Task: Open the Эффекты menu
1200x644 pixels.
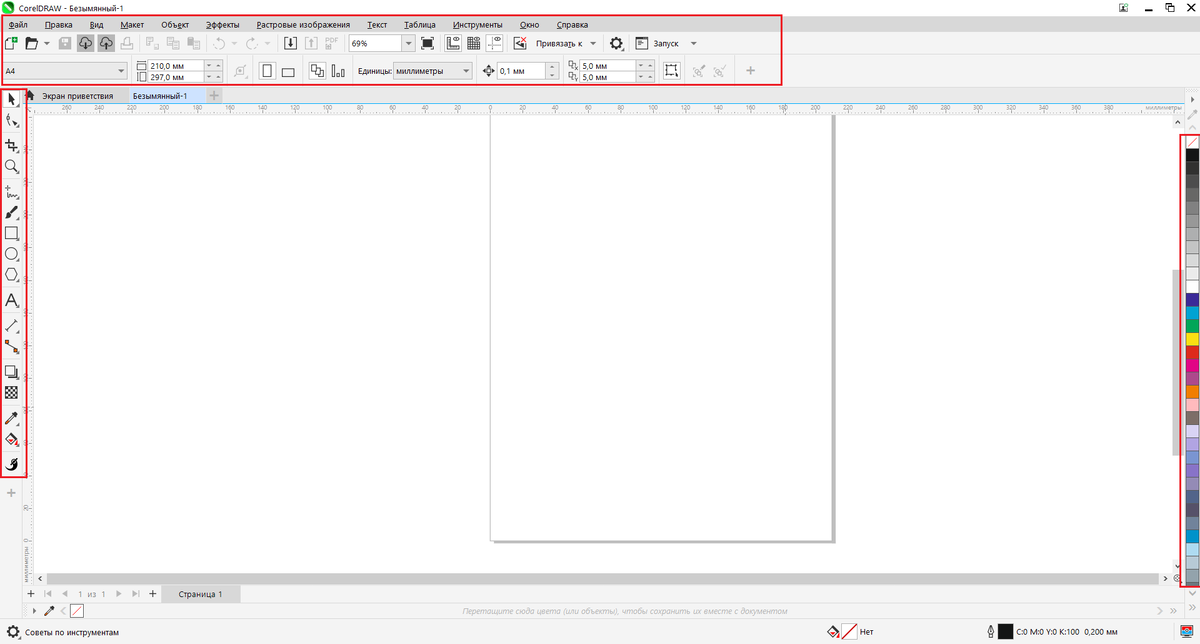Action: pos(222,24)
